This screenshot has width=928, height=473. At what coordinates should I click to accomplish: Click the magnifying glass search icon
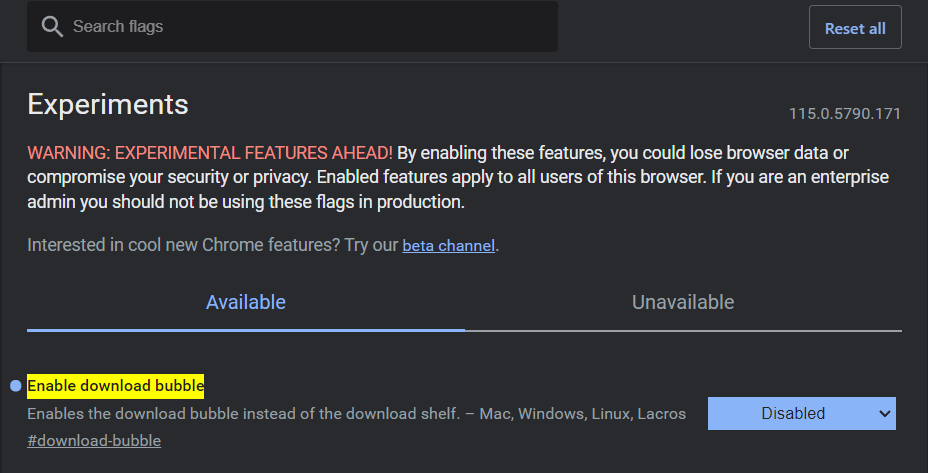(52, 27)
